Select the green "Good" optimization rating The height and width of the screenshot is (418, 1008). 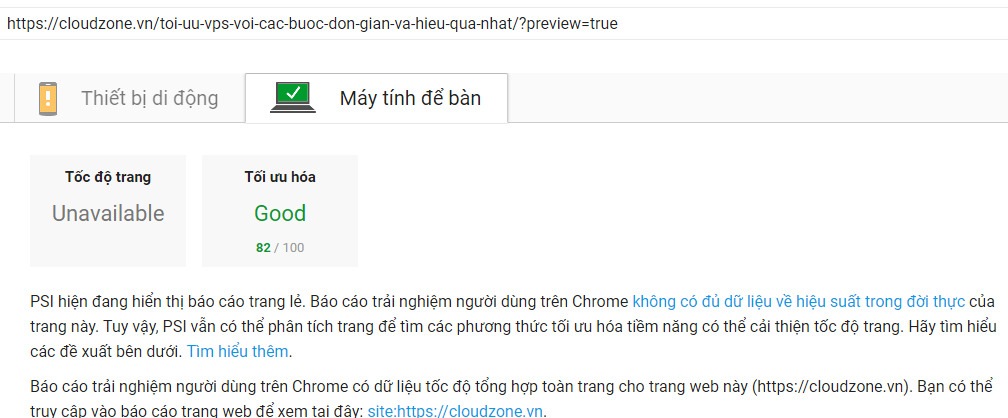[x=280, y=213]
